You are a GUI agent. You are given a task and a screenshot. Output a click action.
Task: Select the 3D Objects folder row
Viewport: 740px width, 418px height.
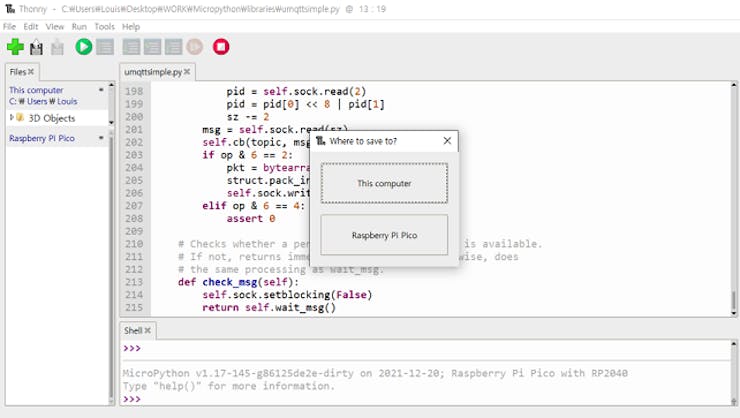click(57, 118)
